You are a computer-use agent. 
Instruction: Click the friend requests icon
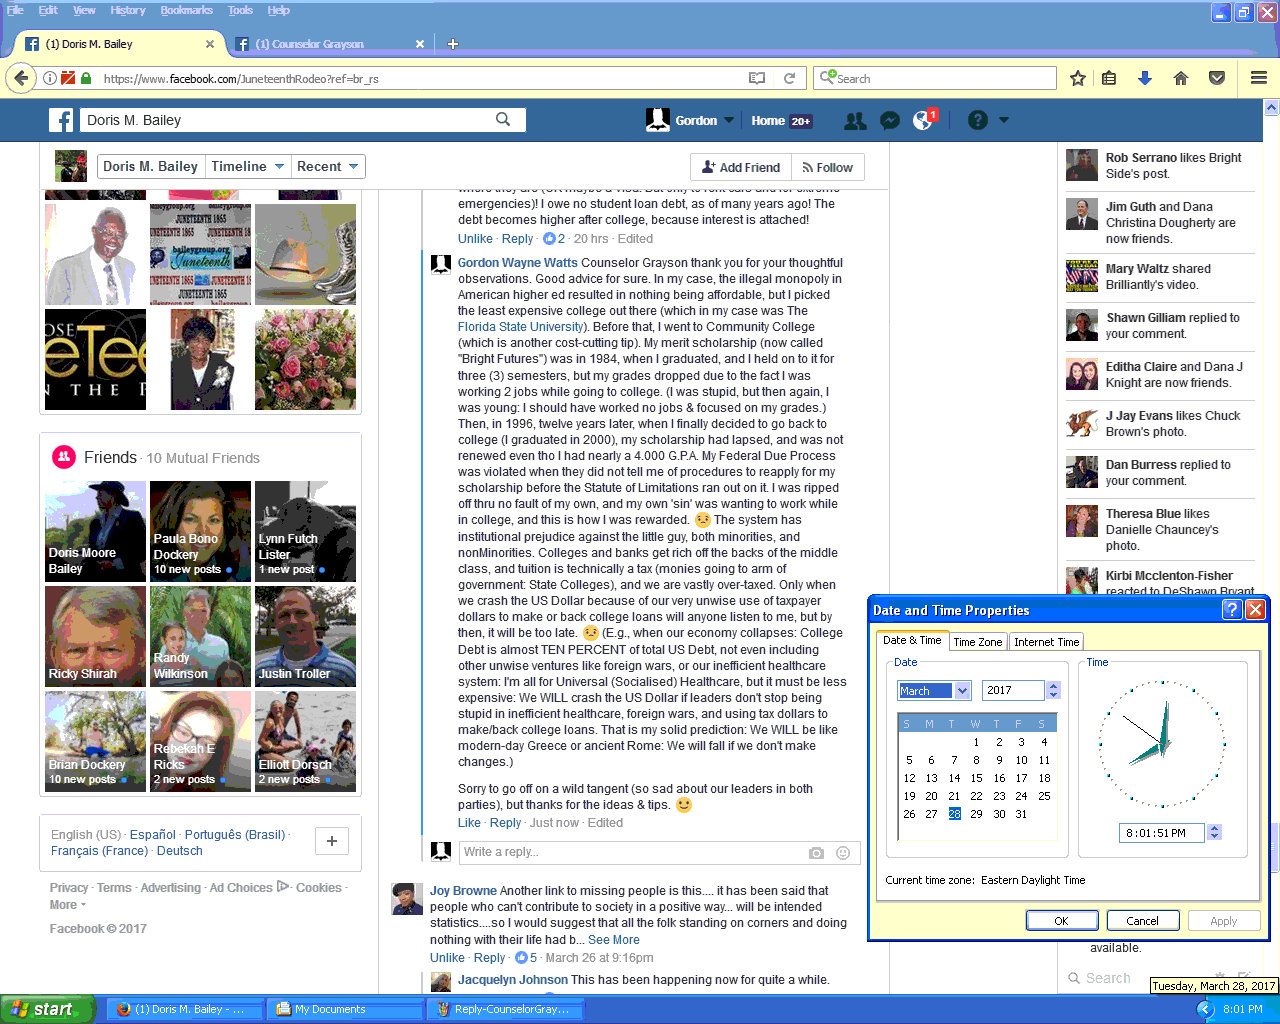click(x=855, y=120)
